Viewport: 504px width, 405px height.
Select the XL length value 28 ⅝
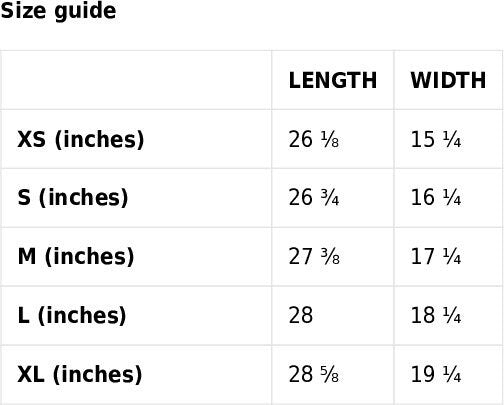(x=314, y=374)
